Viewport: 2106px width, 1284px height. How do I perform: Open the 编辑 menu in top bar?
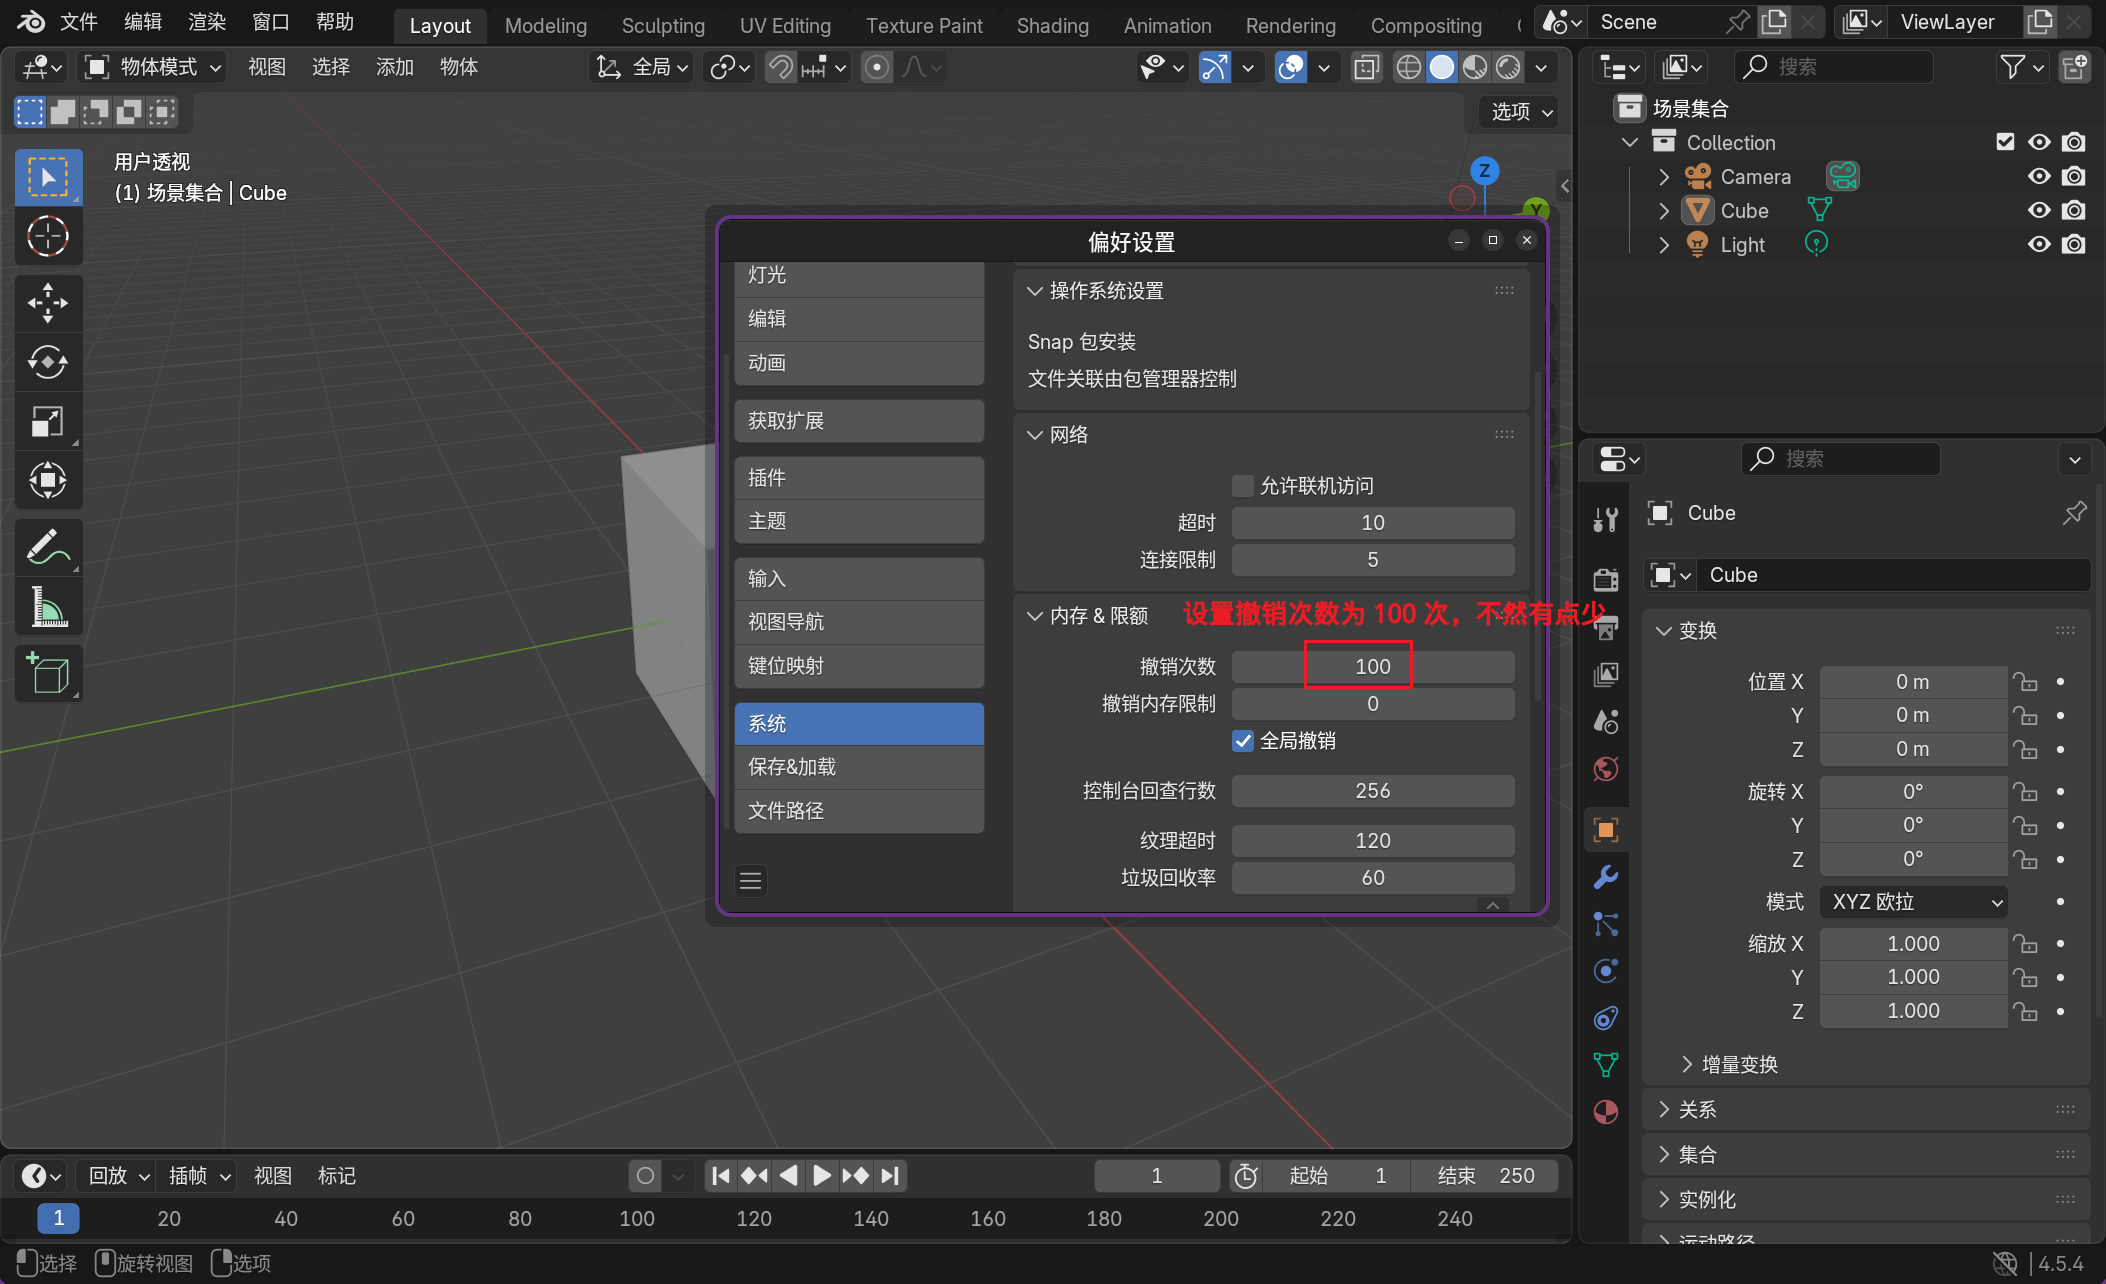point(143,22)
